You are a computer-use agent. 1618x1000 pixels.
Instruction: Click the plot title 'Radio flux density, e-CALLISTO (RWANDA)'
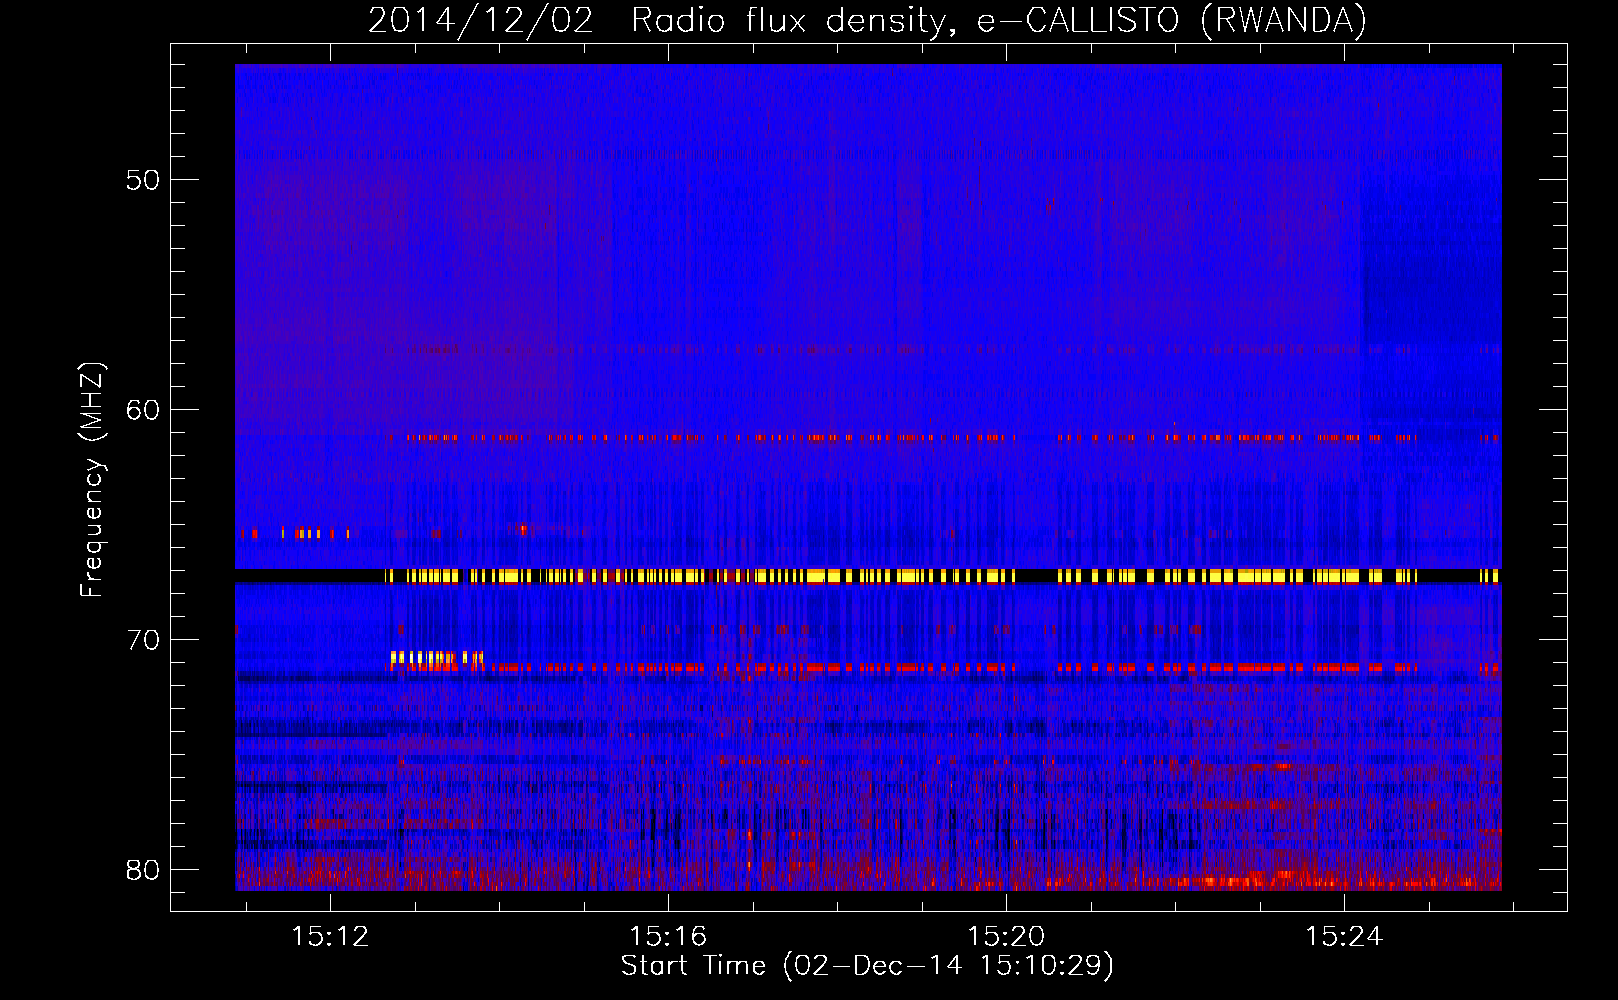[999, 21]
